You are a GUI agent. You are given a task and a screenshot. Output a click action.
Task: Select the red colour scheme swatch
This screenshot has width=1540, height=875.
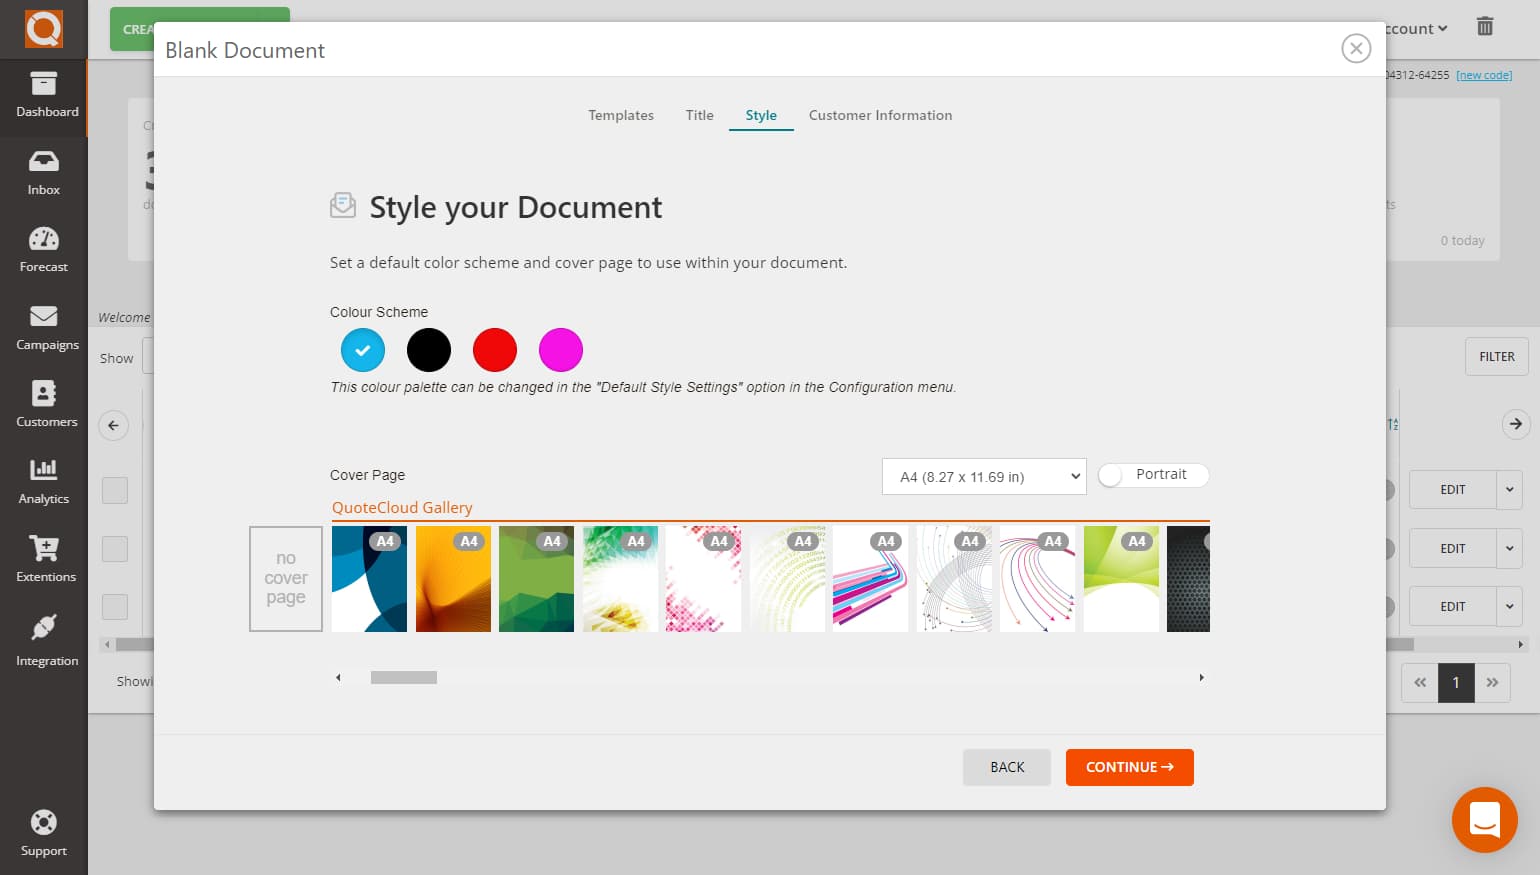(x=495, y=349)
